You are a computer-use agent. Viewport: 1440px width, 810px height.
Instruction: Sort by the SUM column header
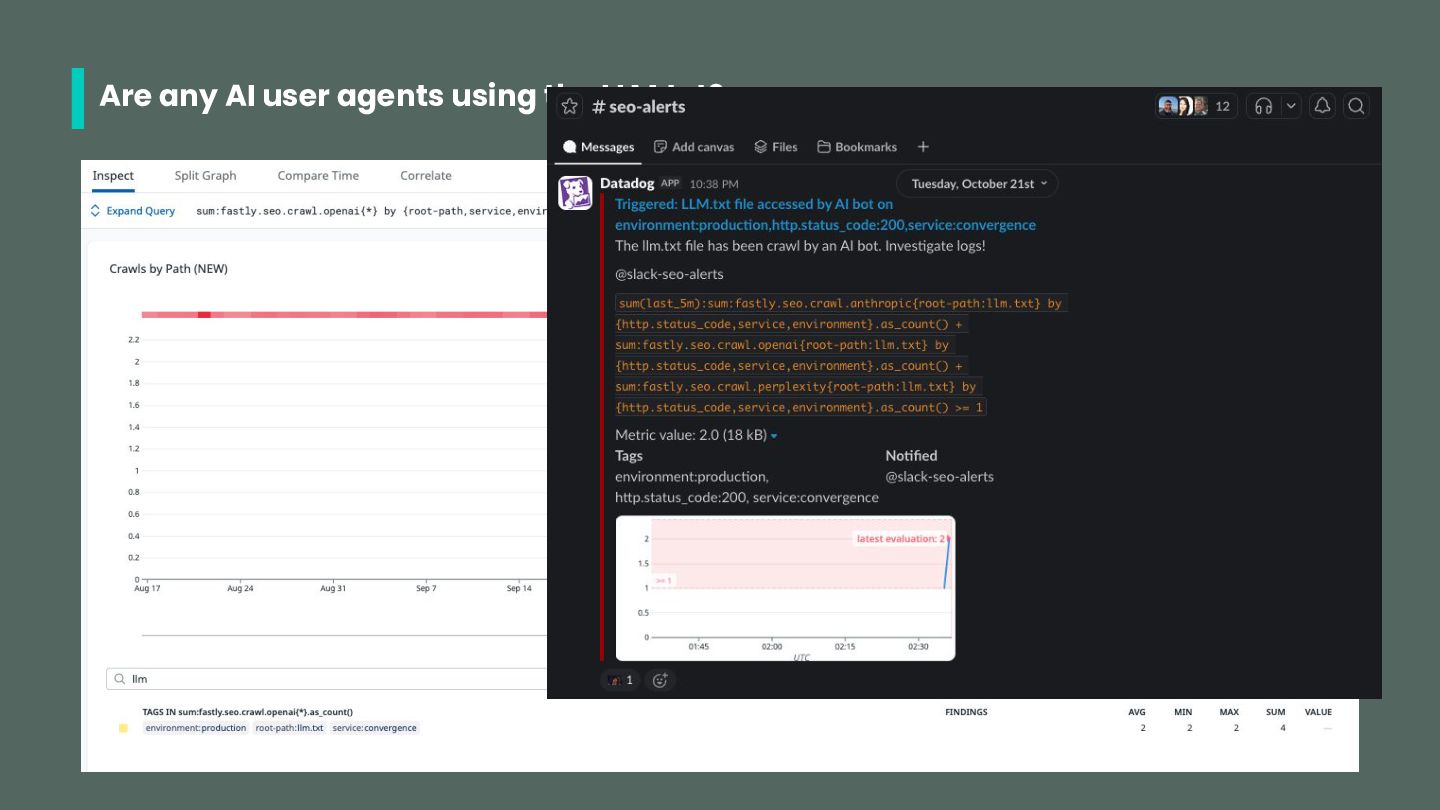pos(1275,712)
